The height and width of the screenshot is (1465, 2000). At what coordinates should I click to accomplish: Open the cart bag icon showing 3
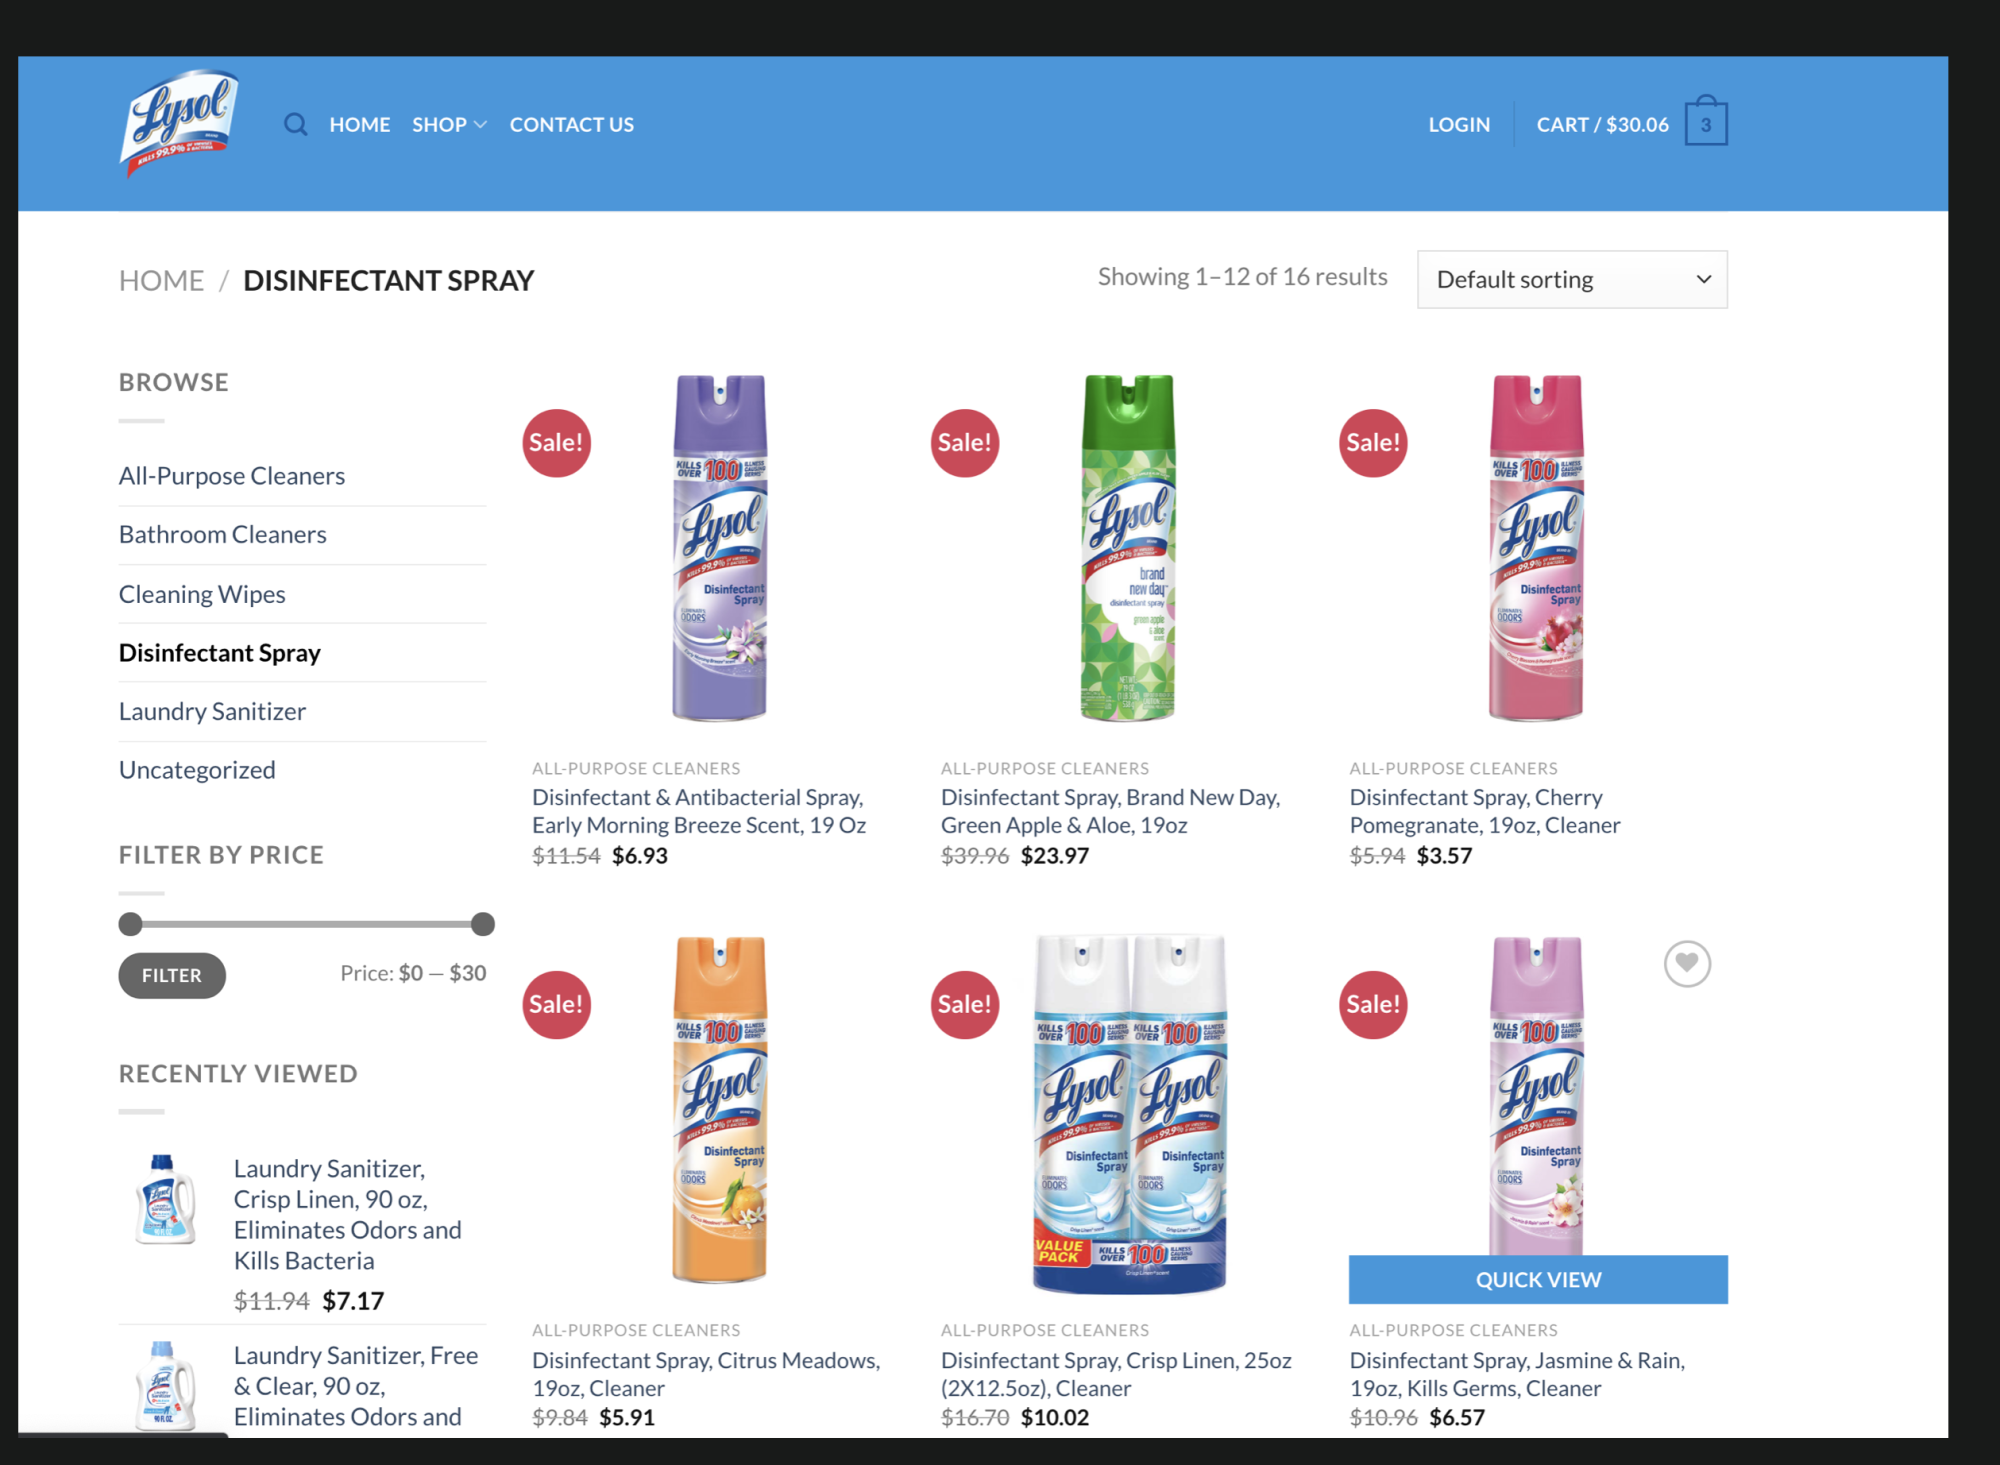1706,122
